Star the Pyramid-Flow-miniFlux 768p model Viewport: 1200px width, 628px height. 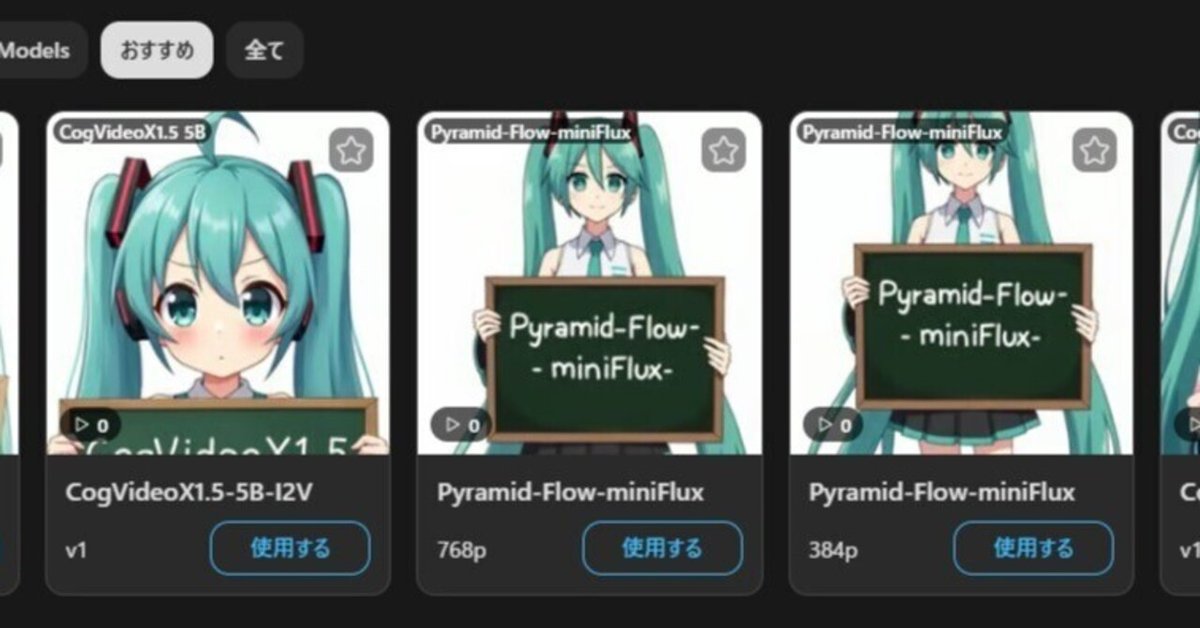click(723, 151)
